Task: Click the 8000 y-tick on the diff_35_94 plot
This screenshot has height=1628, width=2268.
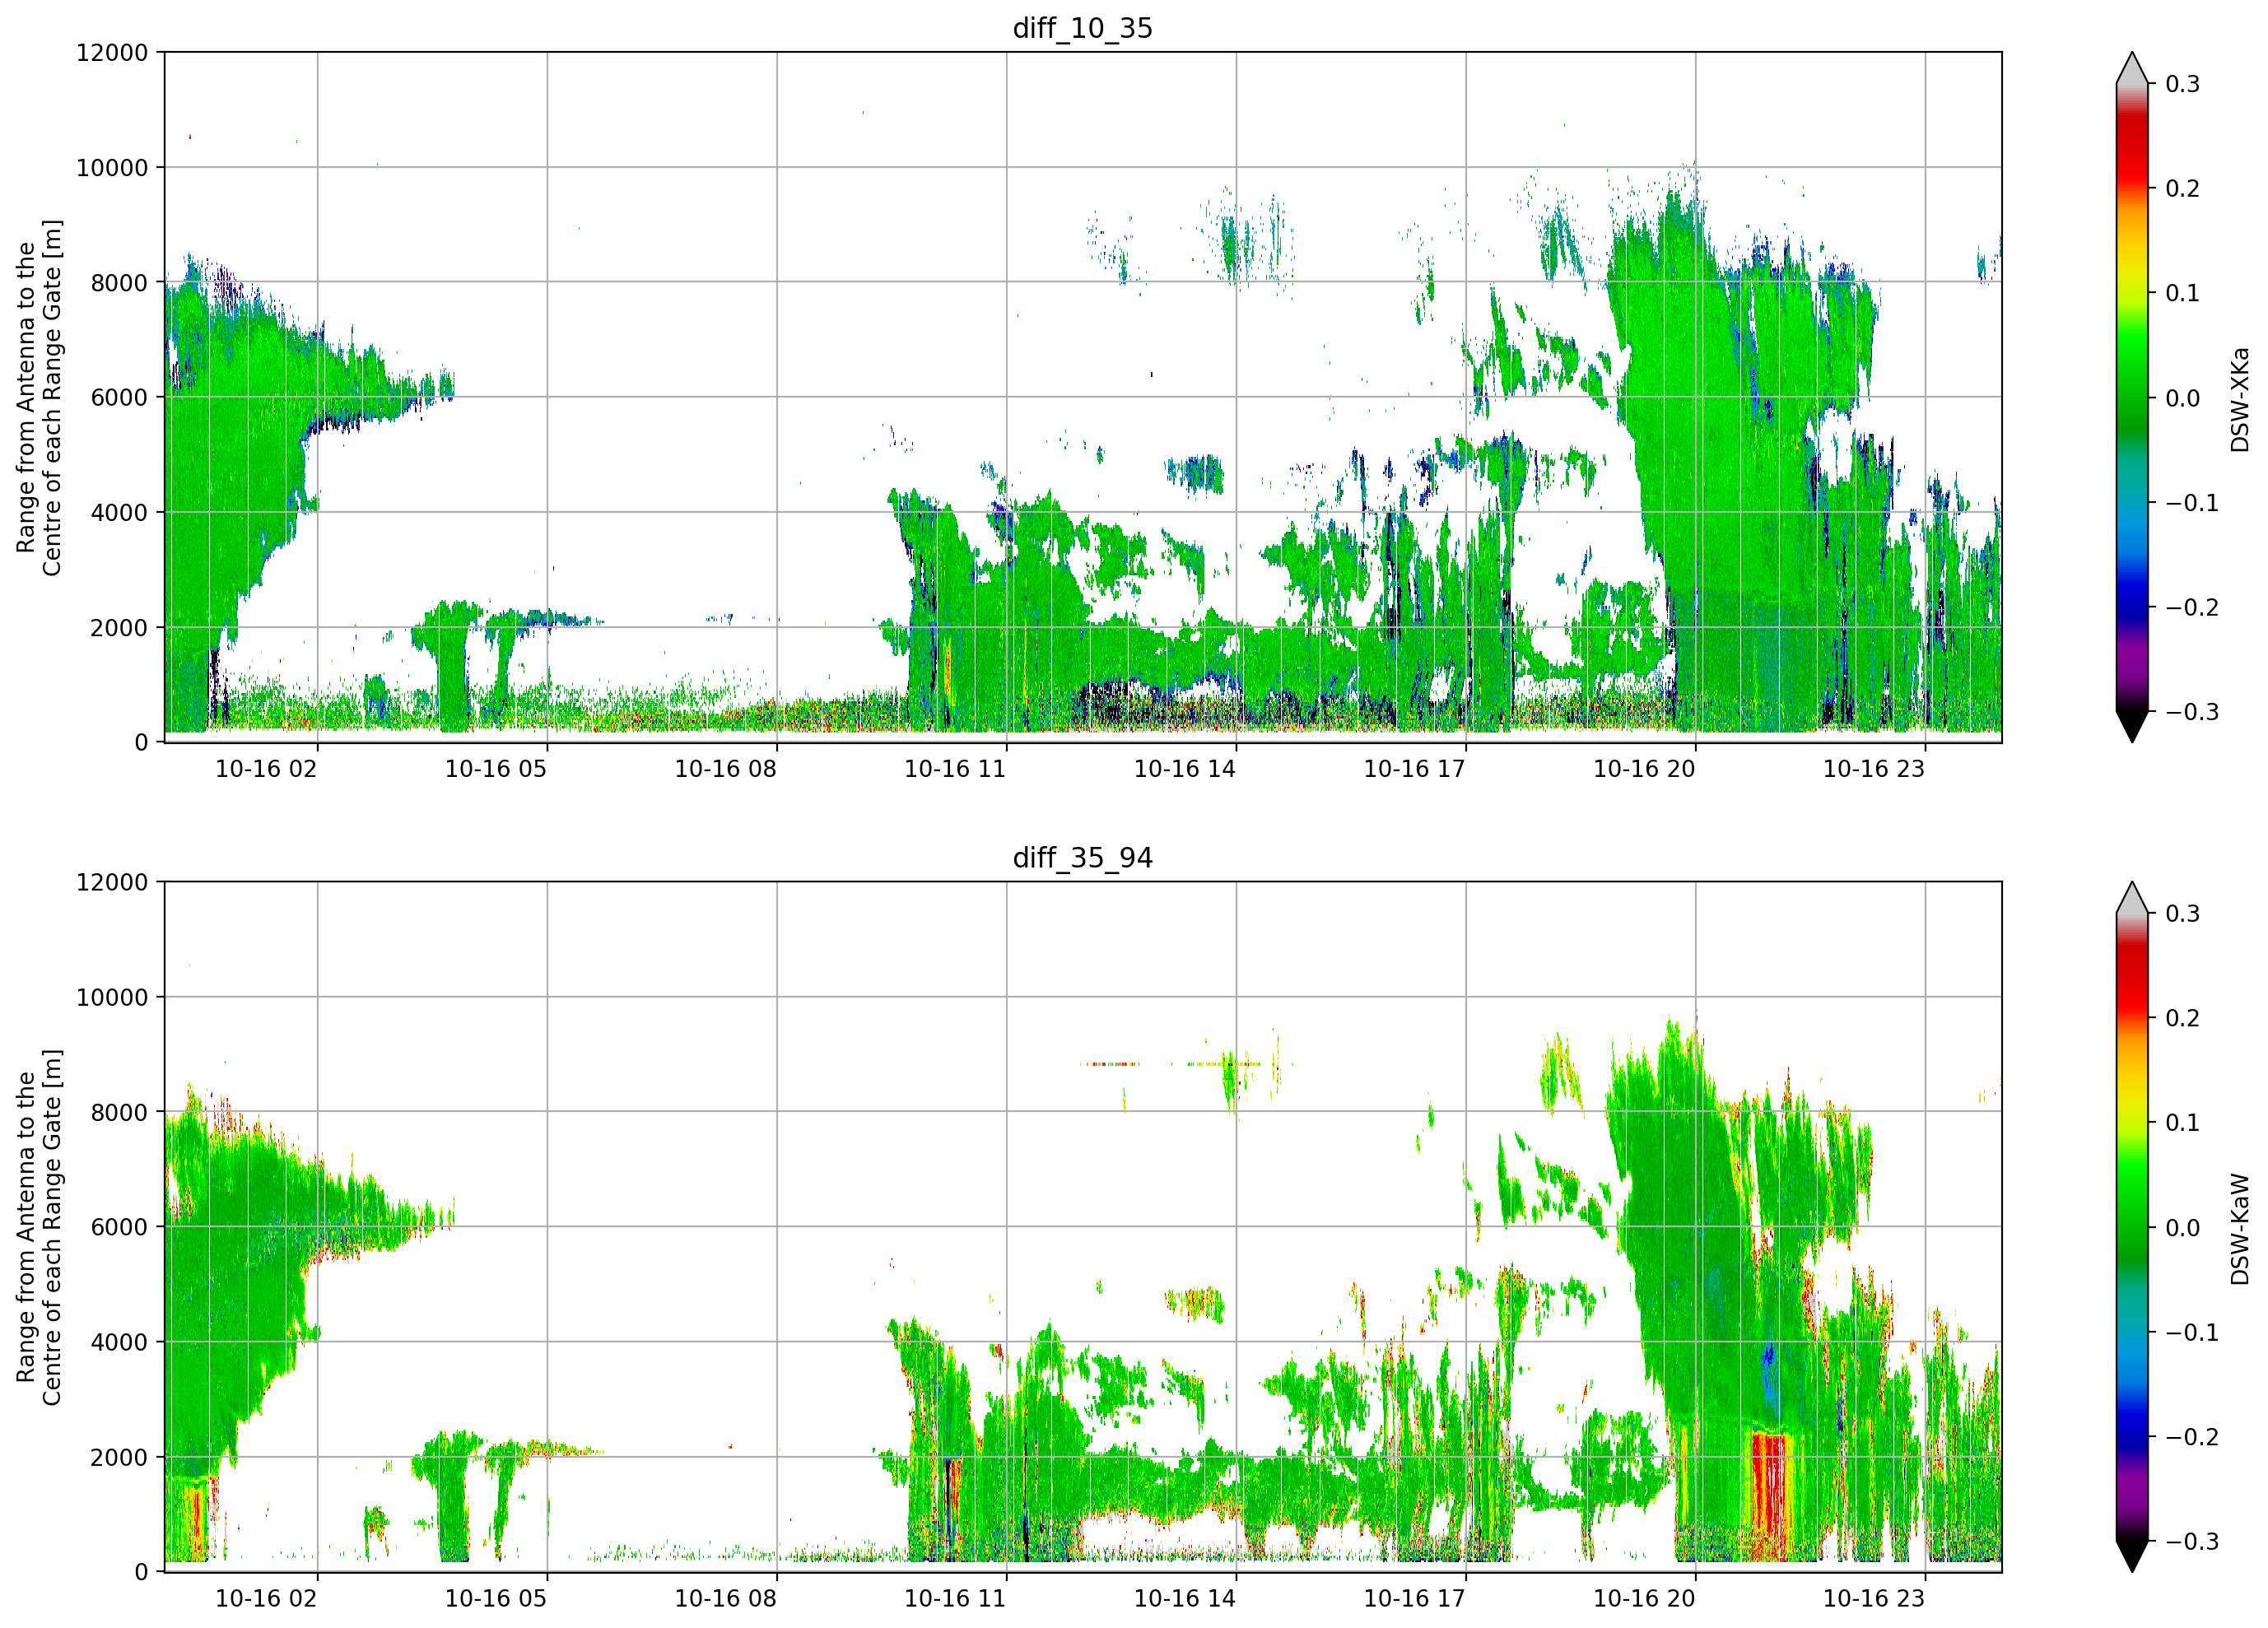Action: pos(119,1112)
